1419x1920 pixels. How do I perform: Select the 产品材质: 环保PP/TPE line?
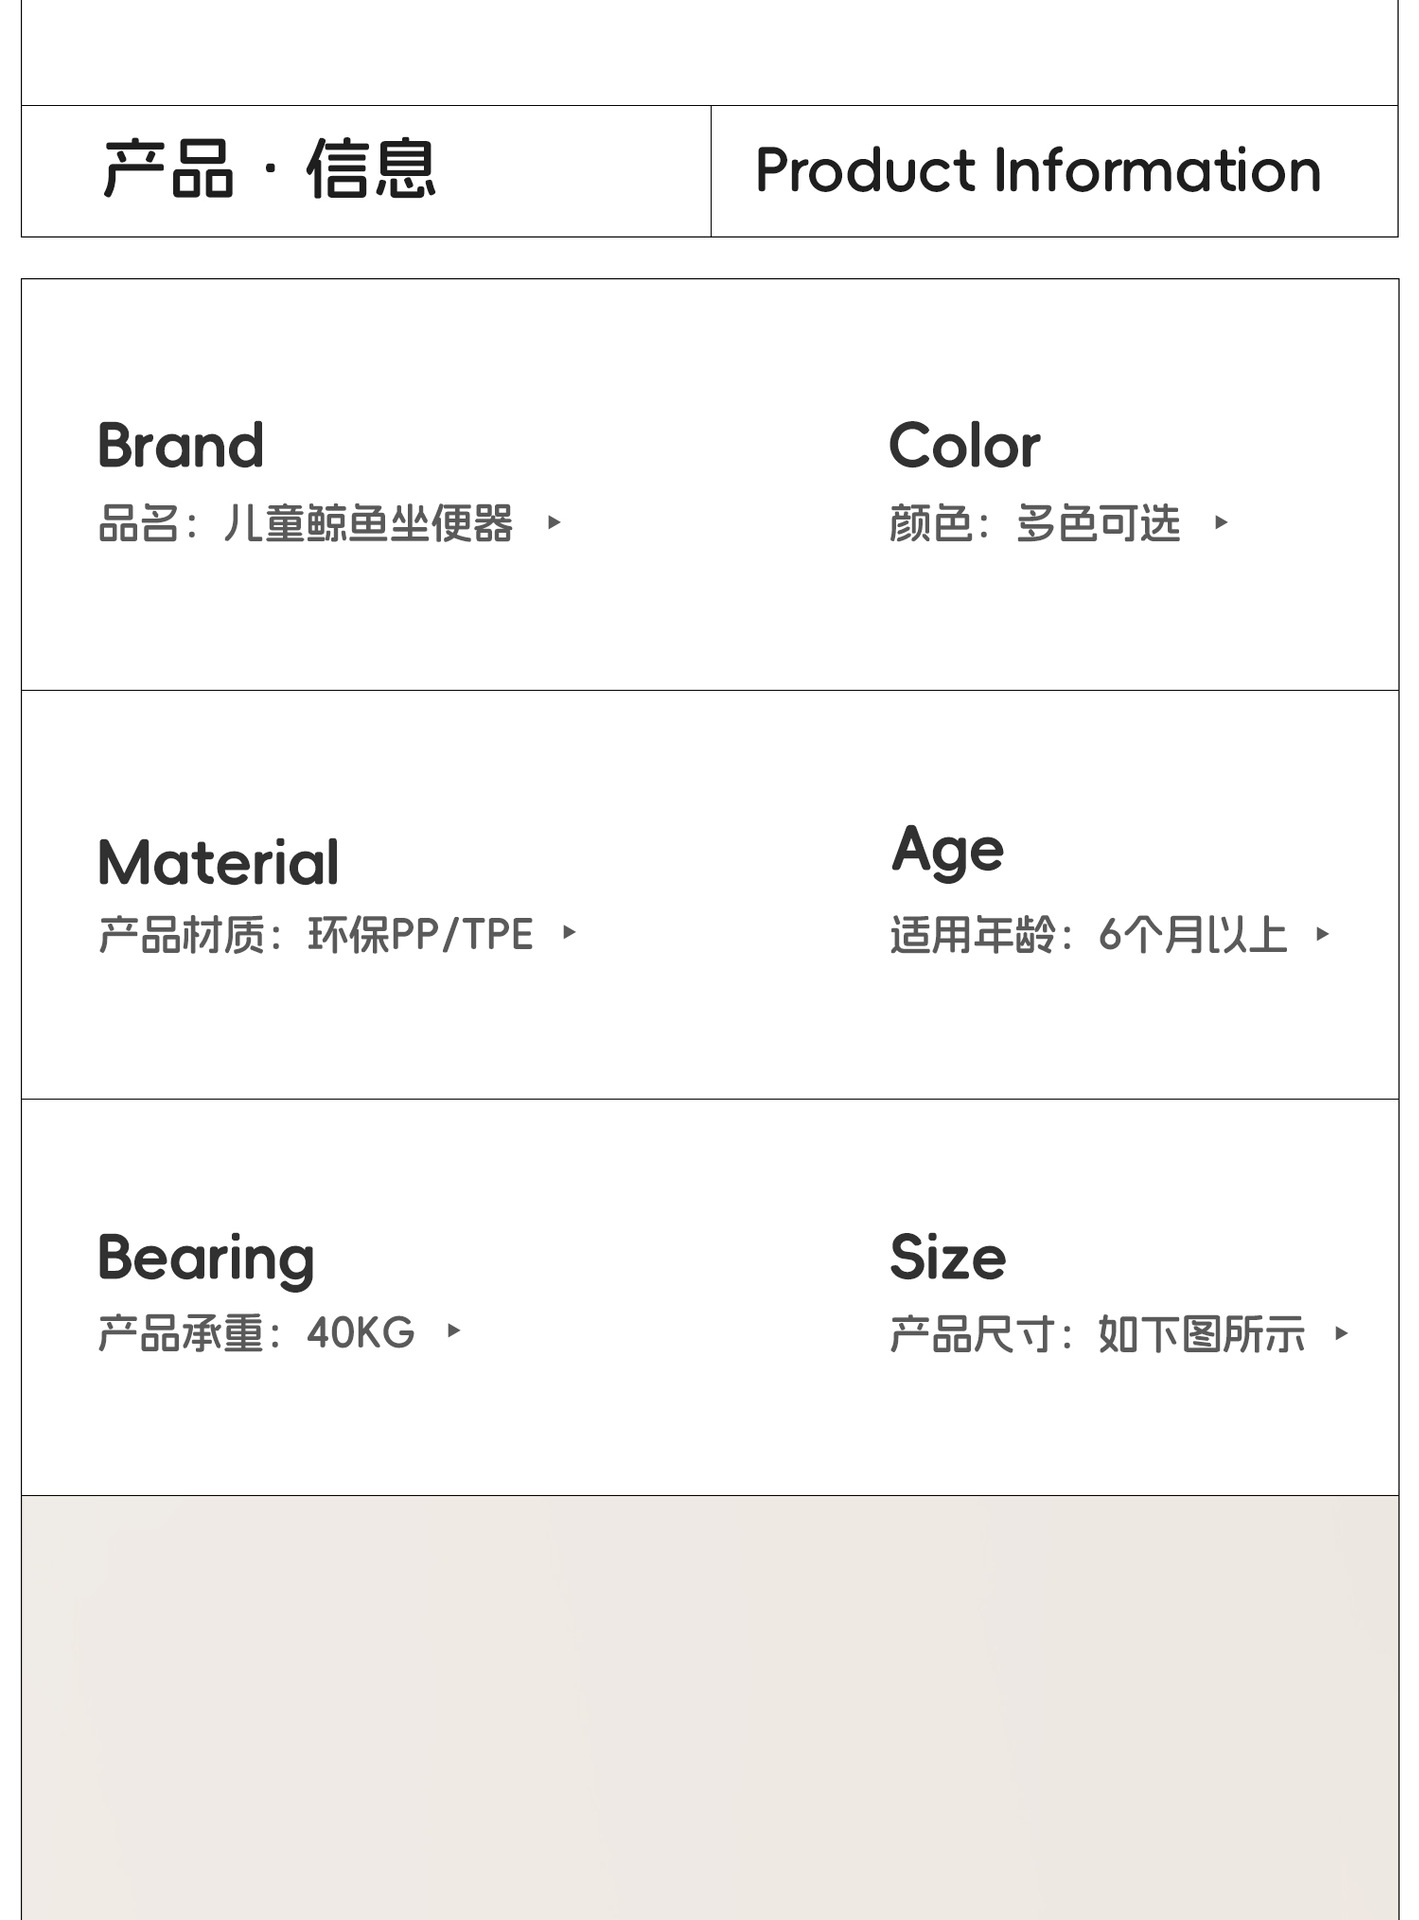(316, 934)
